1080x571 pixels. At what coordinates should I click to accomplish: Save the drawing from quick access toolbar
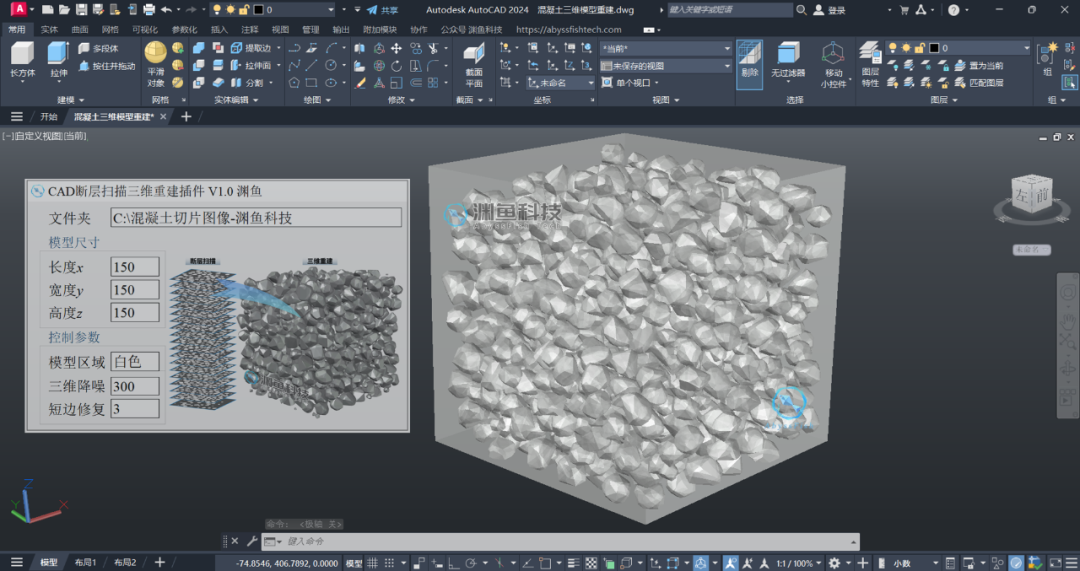tap(81, 10)
